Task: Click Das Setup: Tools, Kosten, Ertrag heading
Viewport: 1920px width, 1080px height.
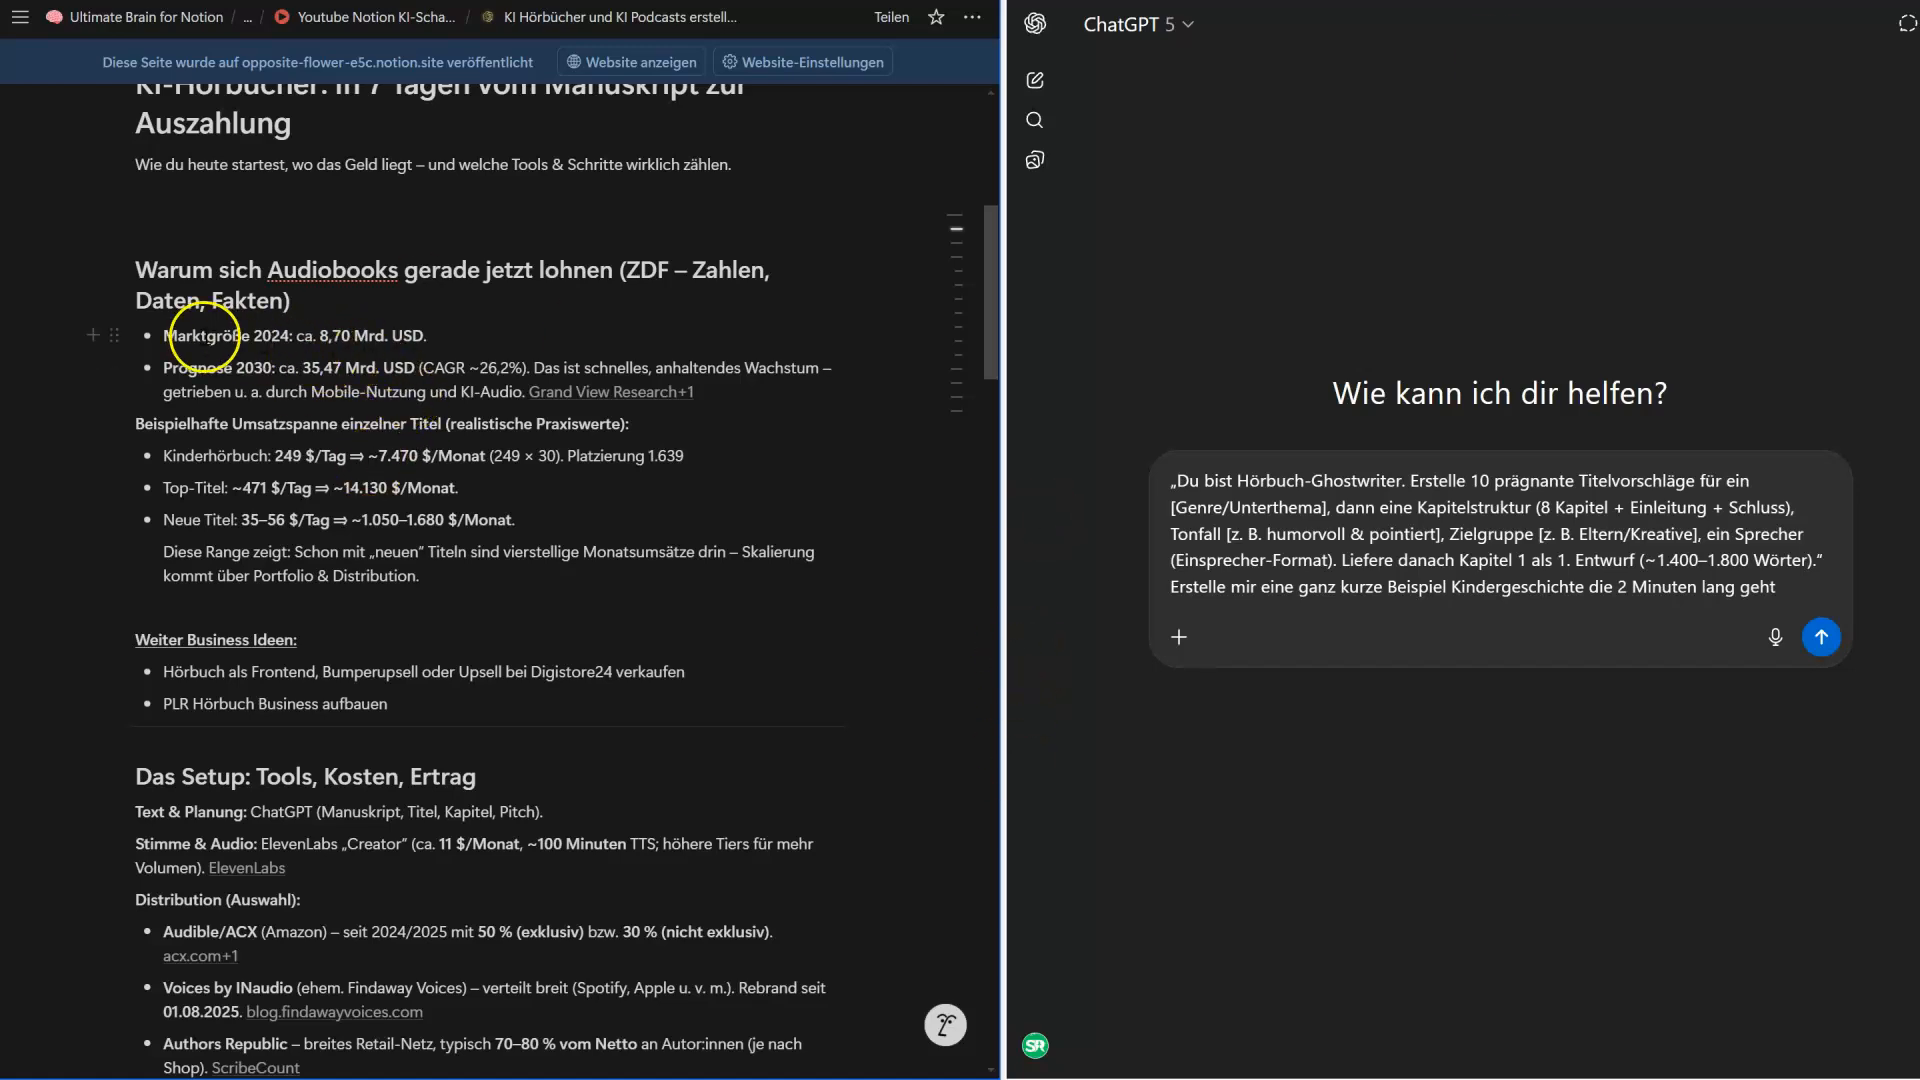Action: pos(305,777)
